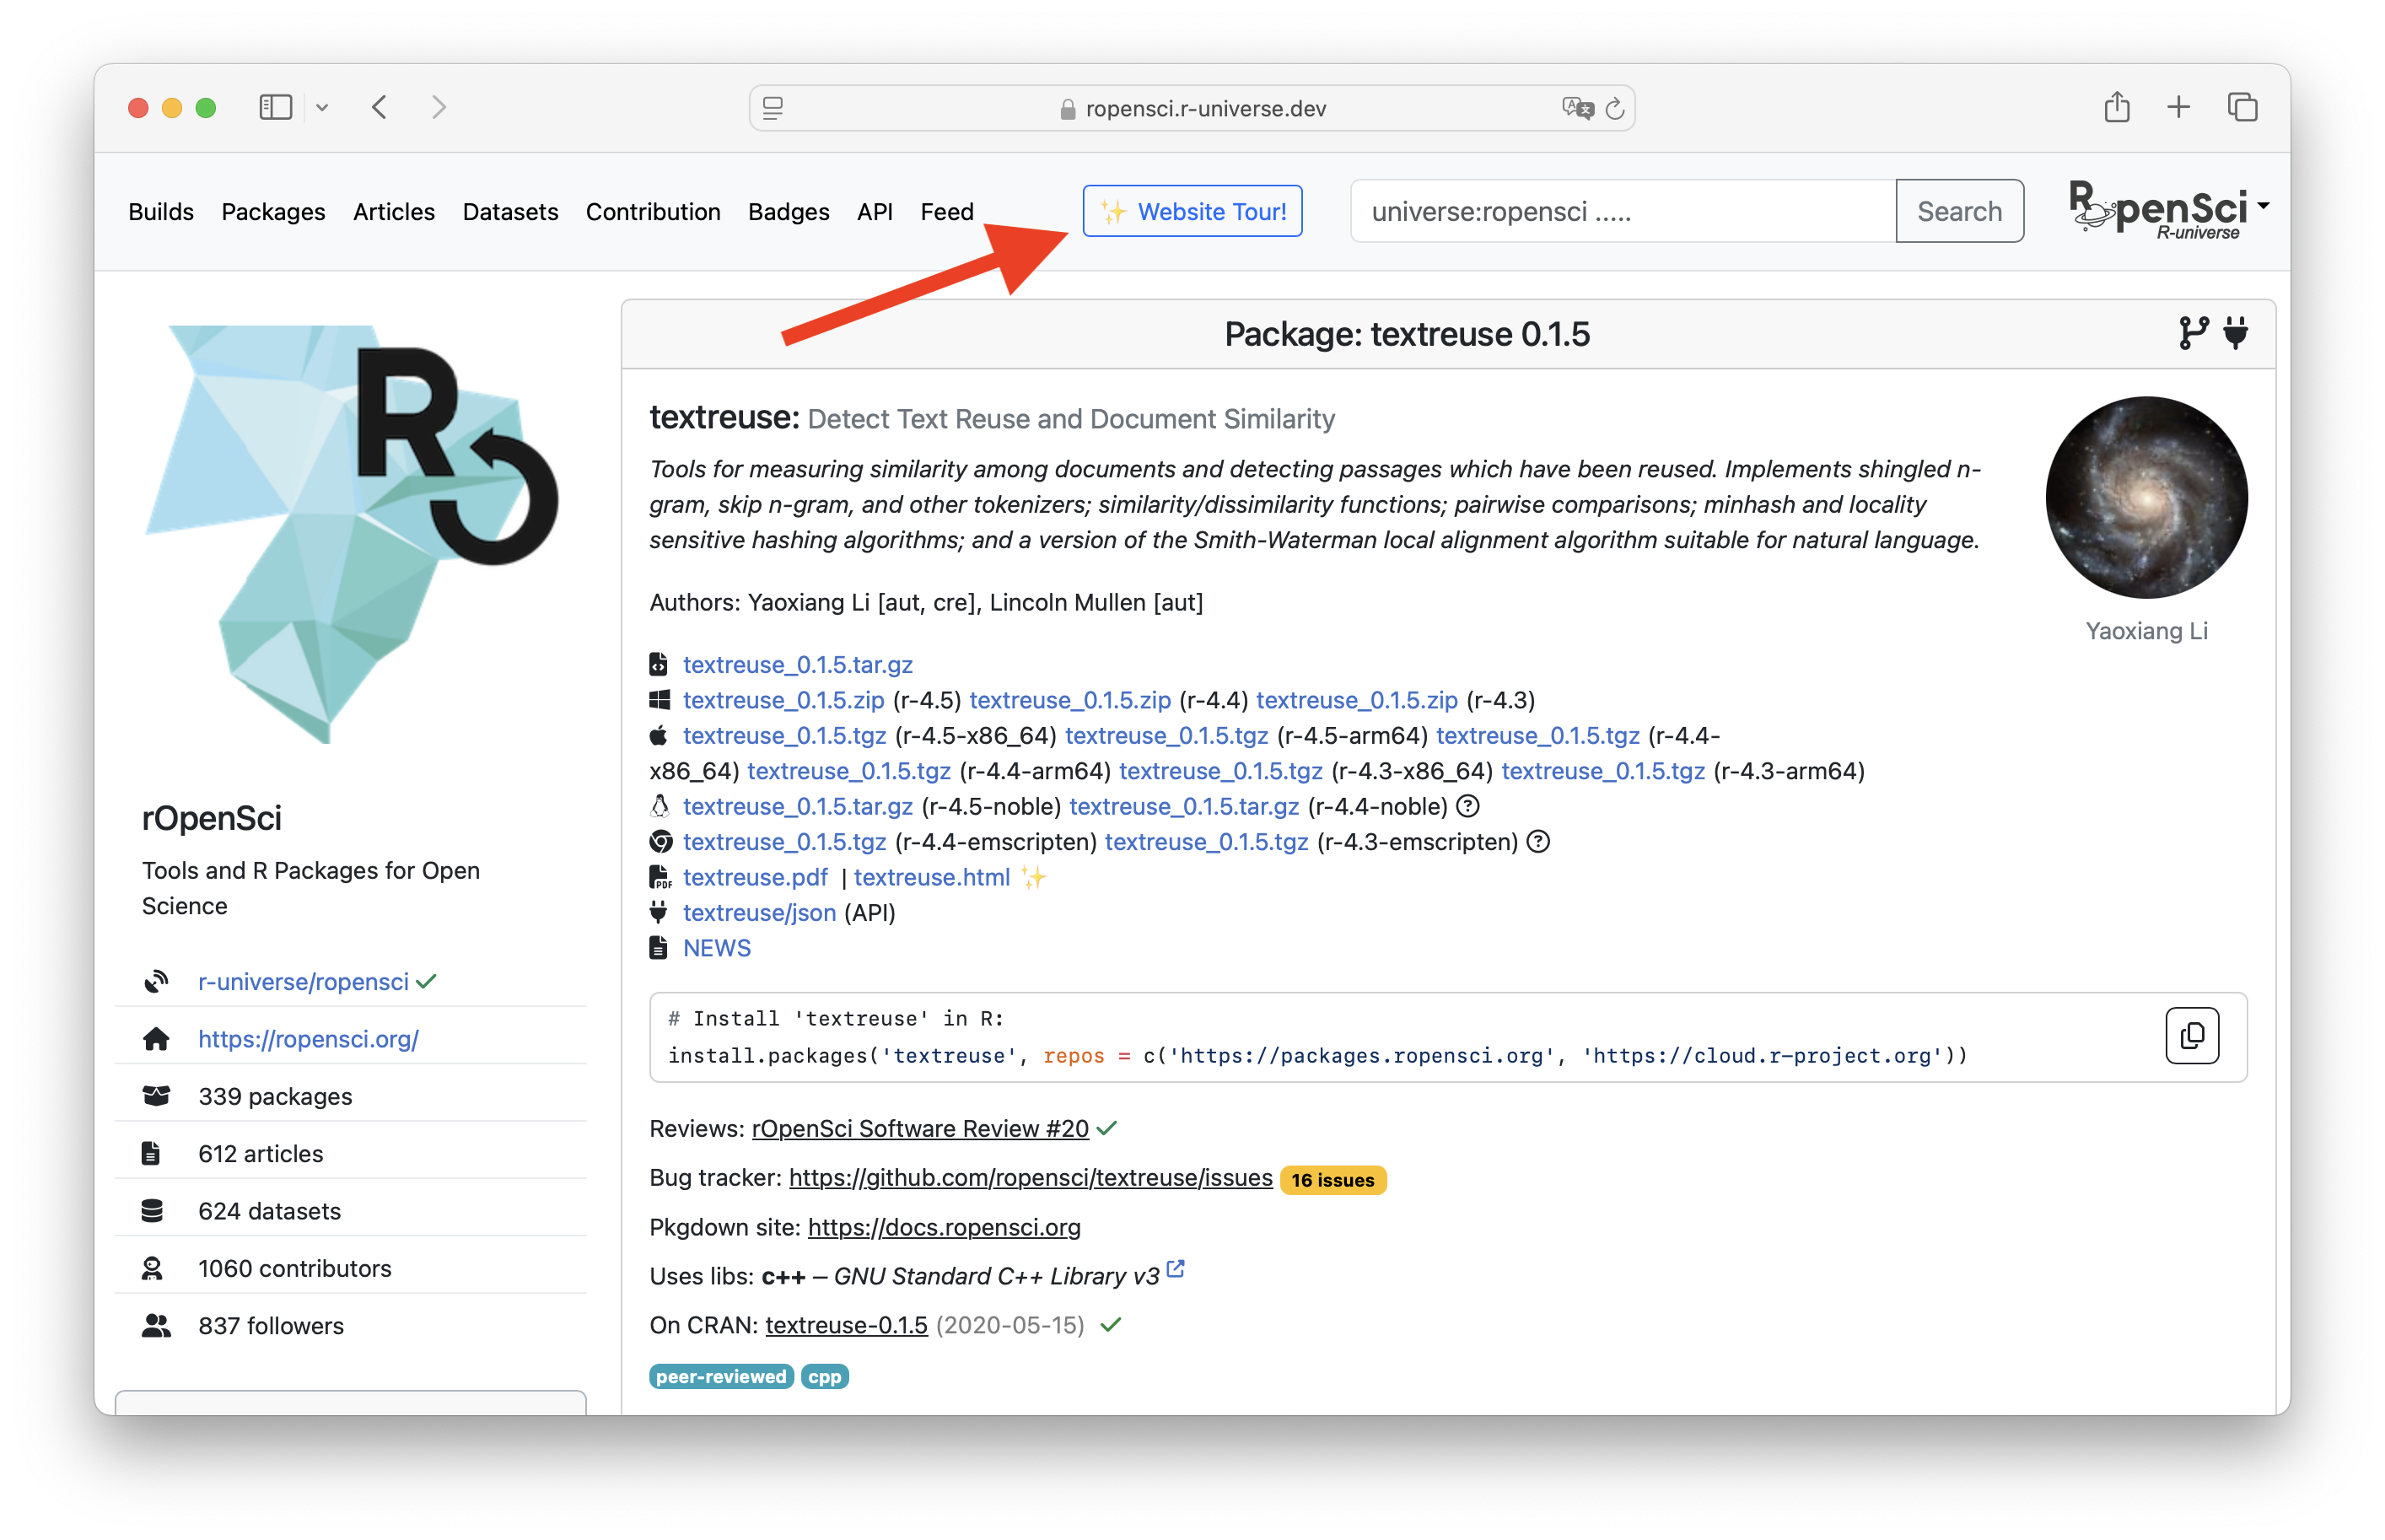Click the Yaoxiang Li maintainer name
The height and width of the screenshot is (1540, 2385).
(2146, 631)
